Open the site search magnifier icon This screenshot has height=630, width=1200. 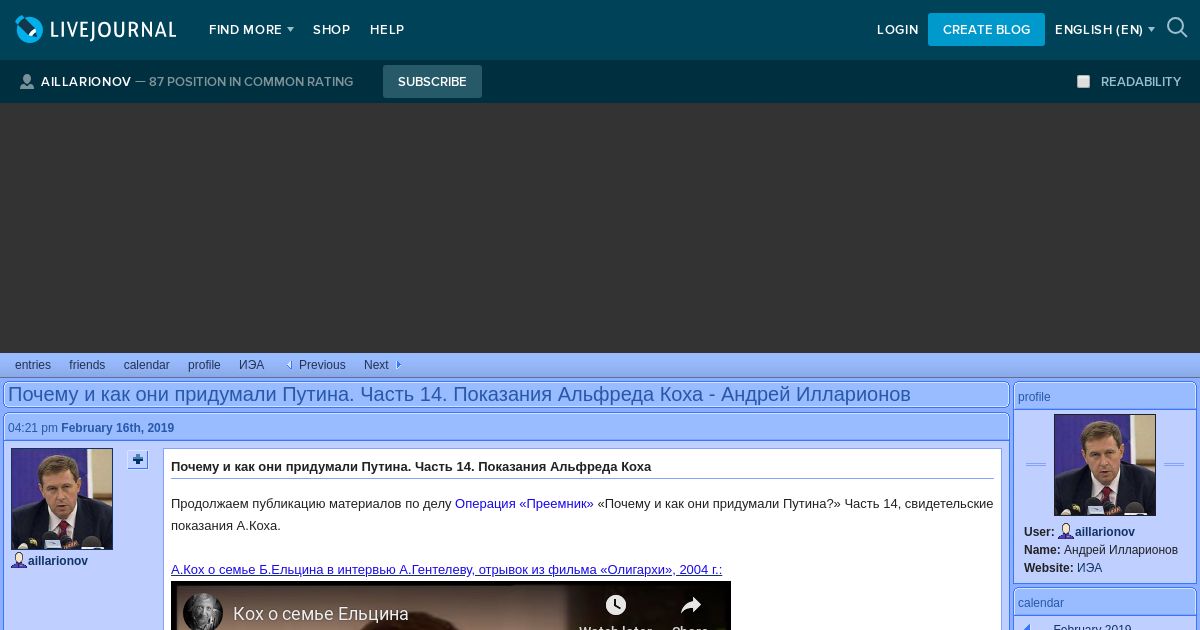pyautogui.click(x=1177, y=29)
